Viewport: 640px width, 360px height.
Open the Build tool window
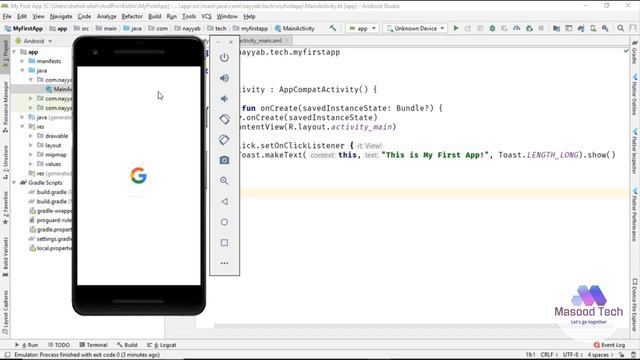(x=127, y=345)
